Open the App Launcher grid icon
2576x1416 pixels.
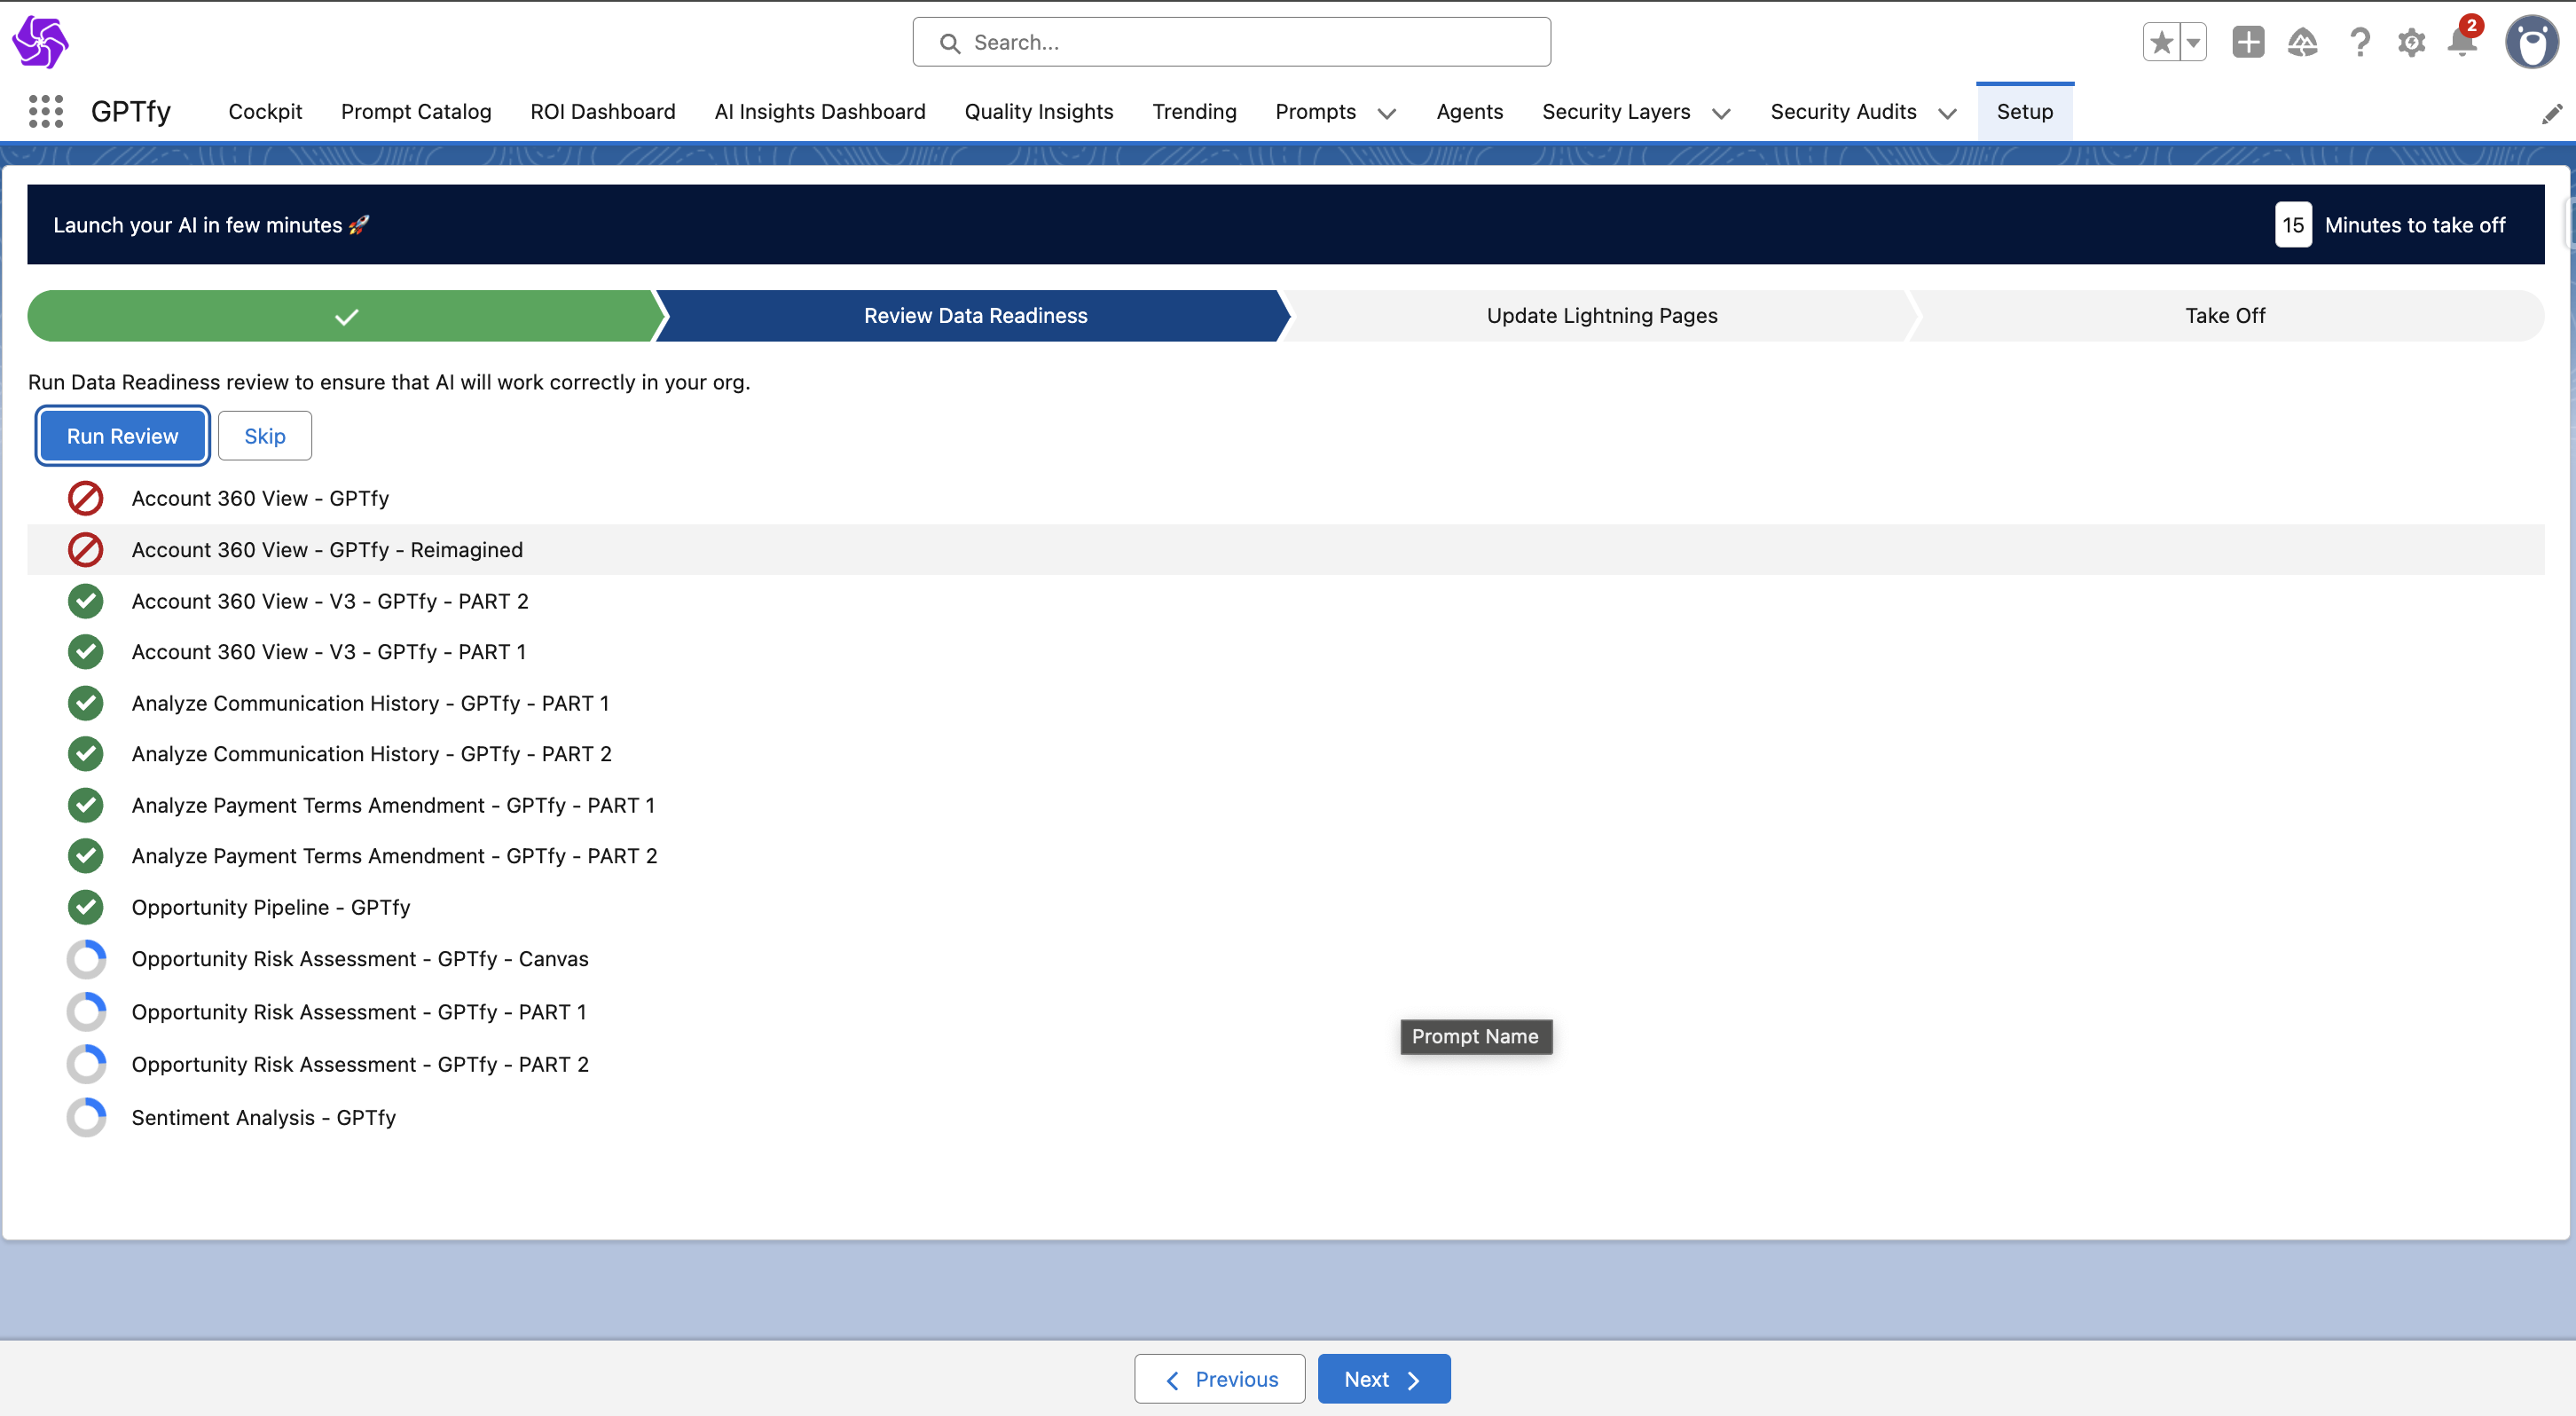[45, 111]
